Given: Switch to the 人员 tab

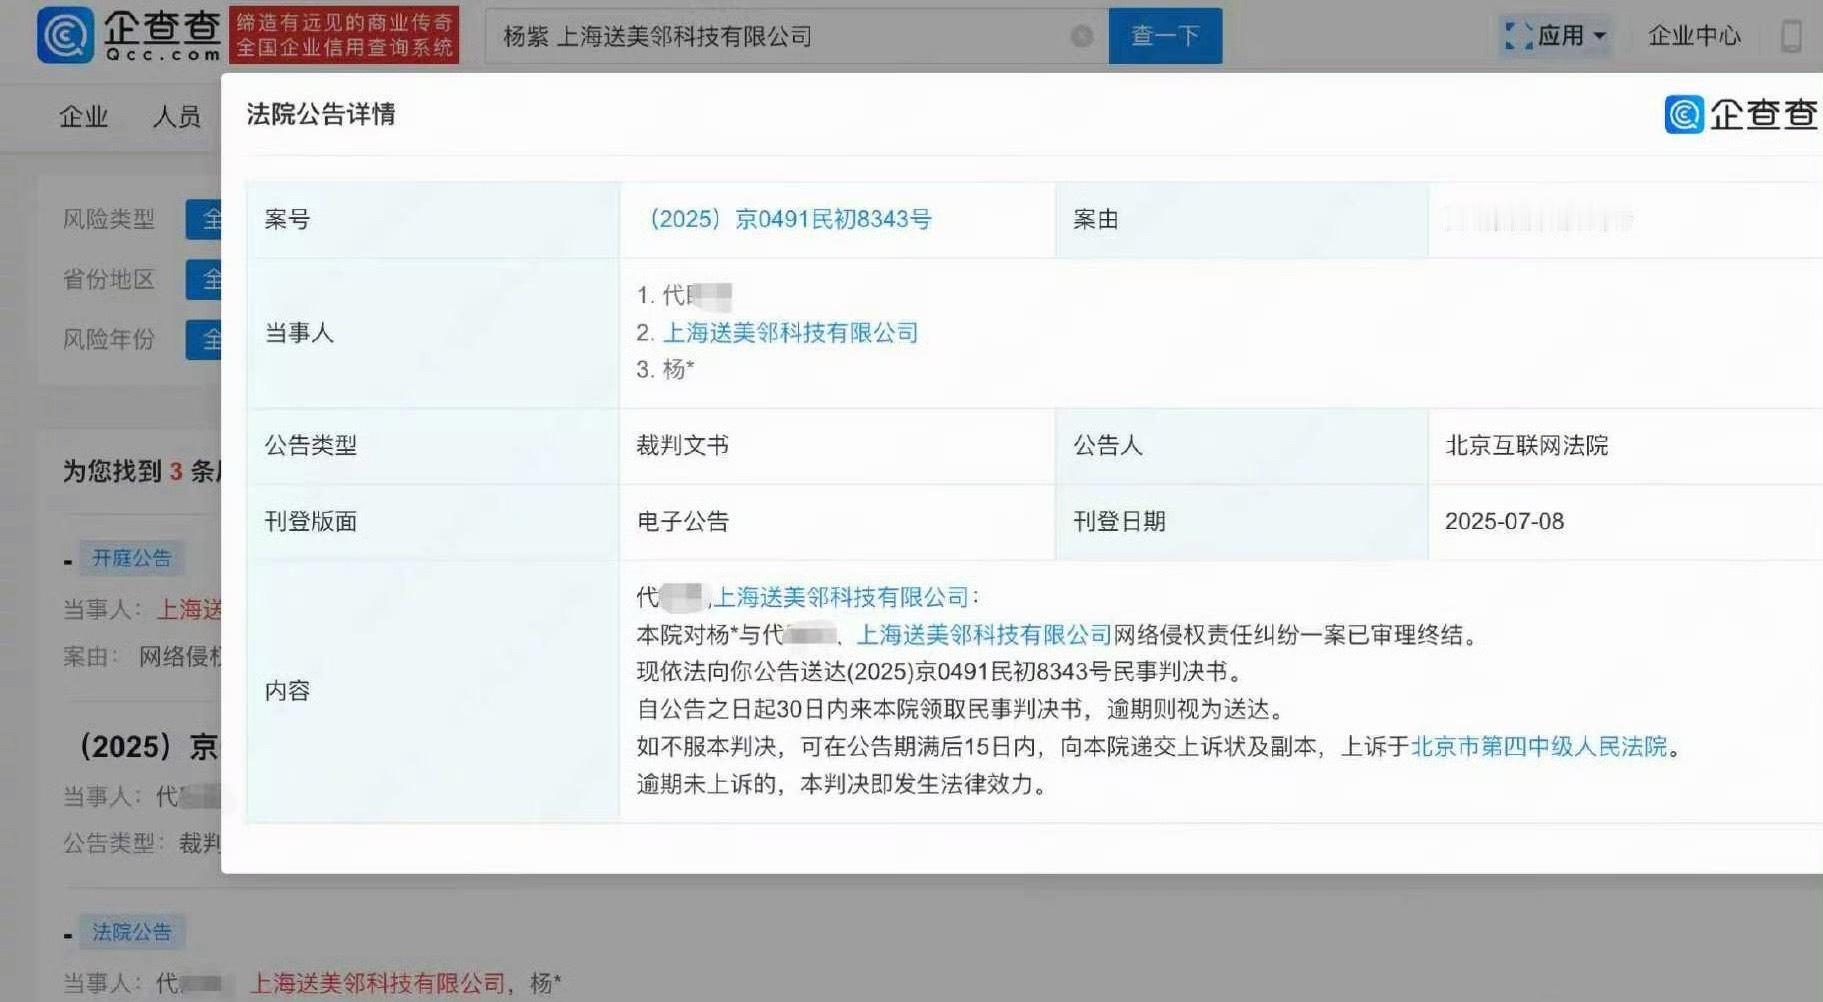Looking at the screenshot, I should 176,117.
